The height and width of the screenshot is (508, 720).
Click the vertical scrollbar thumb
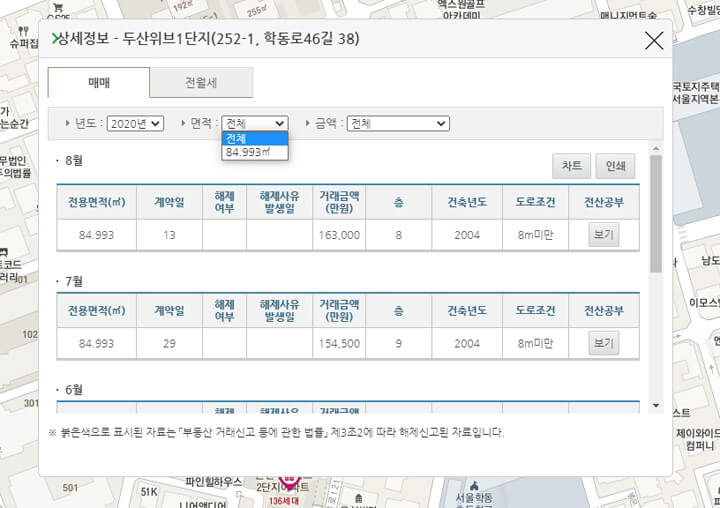click(x=656, y=214)
